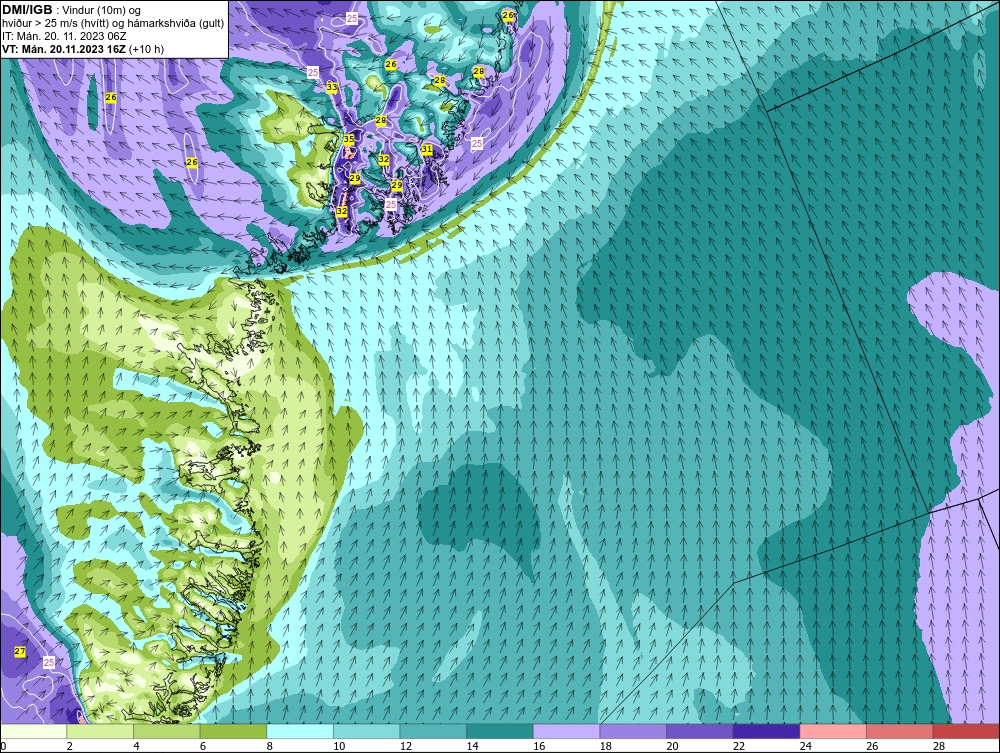Click the 8–10 m/s pale cyan legend swatch
The height and width of the screenshot is (753, 1000).
tap(300, 731)
